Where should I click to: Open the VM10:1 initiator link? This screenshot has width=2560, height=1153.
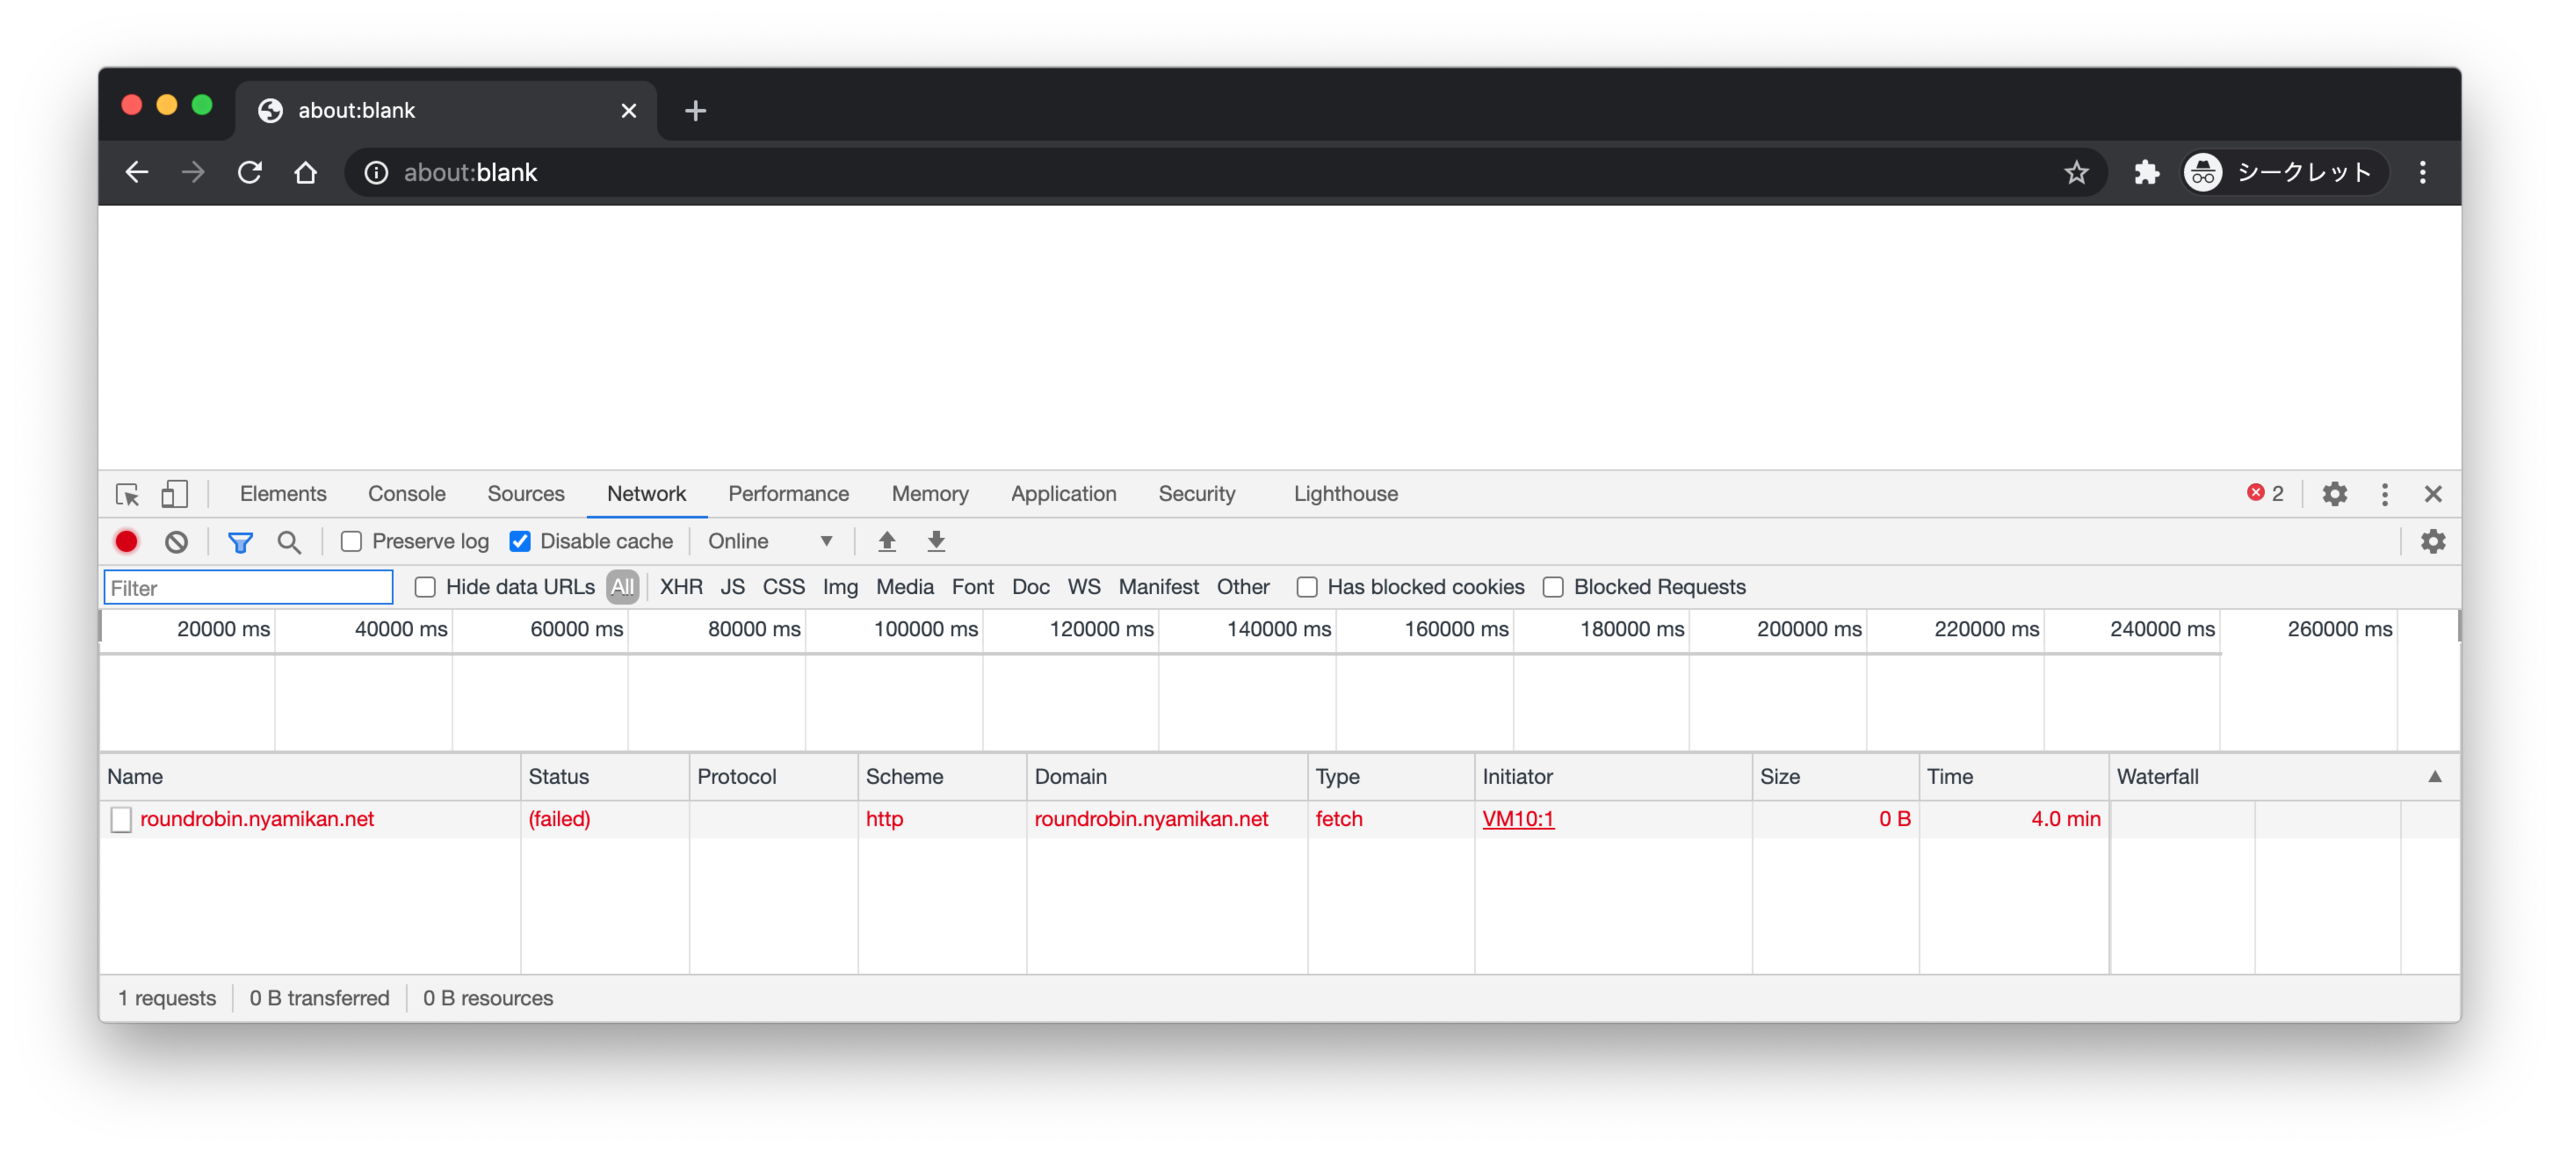pyautogui.click(x=1517, y=818)
